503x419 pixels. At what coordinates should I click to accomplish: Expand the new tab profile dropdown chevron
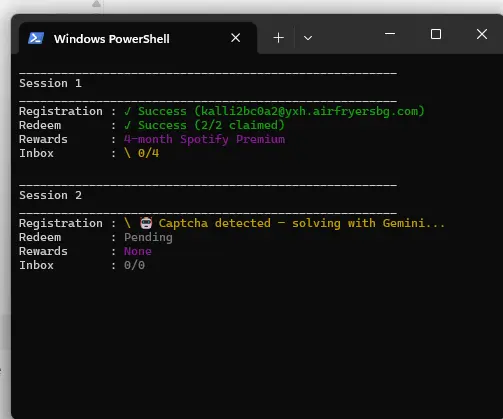pos(308,38)
